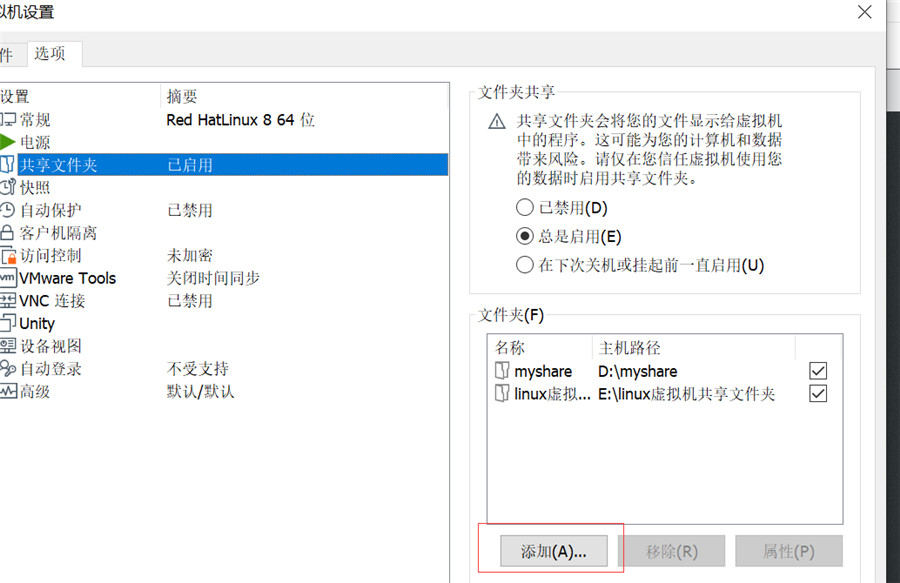Select the 设备视图 settings row

[x=224, y=346]
